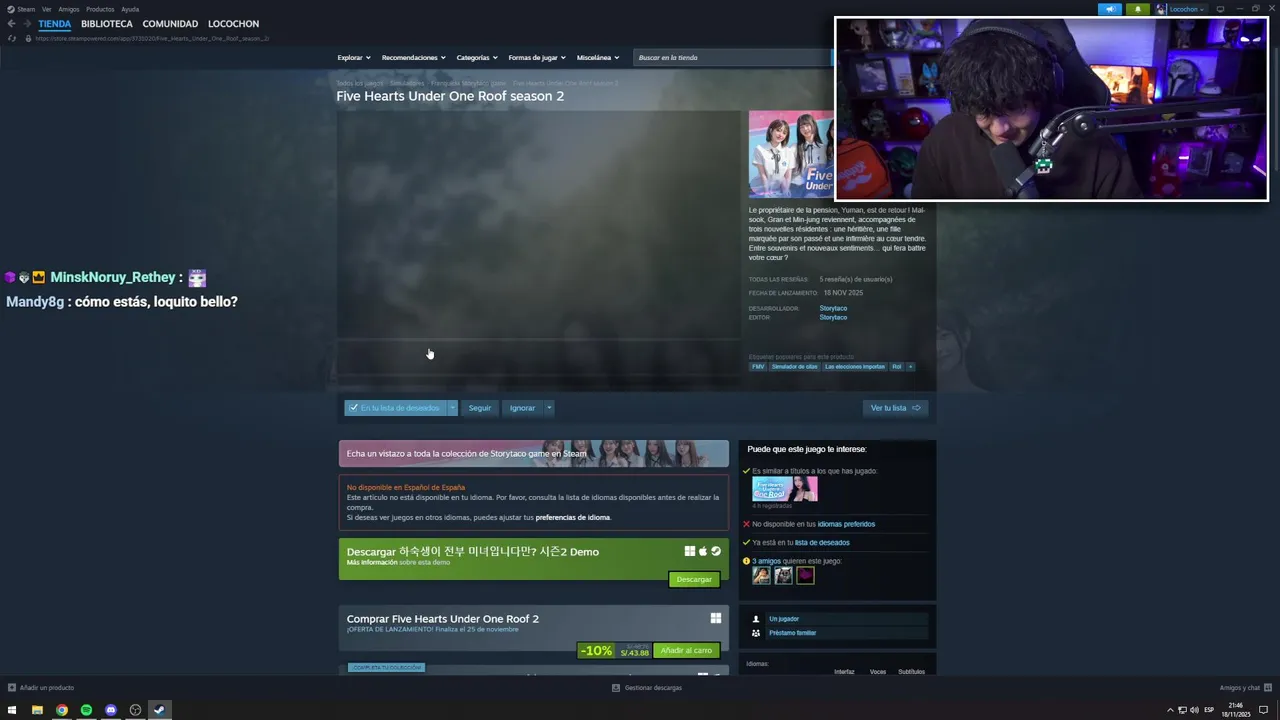Image resolution: width=1280 pixels, height=720 pixels.
Task: Open Google Chrome from the taskbar
Action: click(62, 710)
